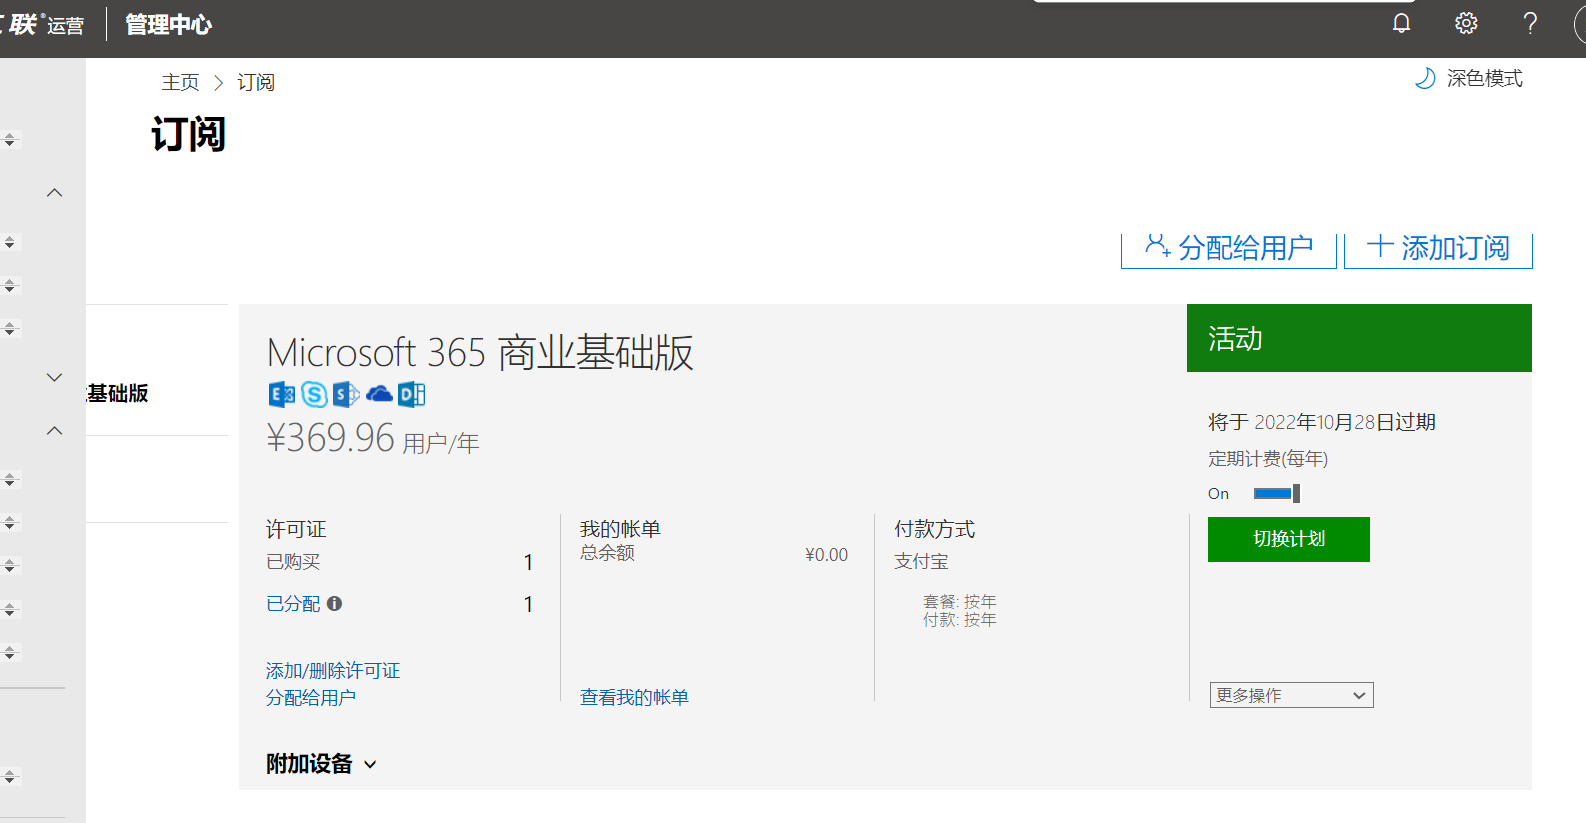Click the ¥0.00 balance amount
The image size is (1586, 823).
coord(826,555)
